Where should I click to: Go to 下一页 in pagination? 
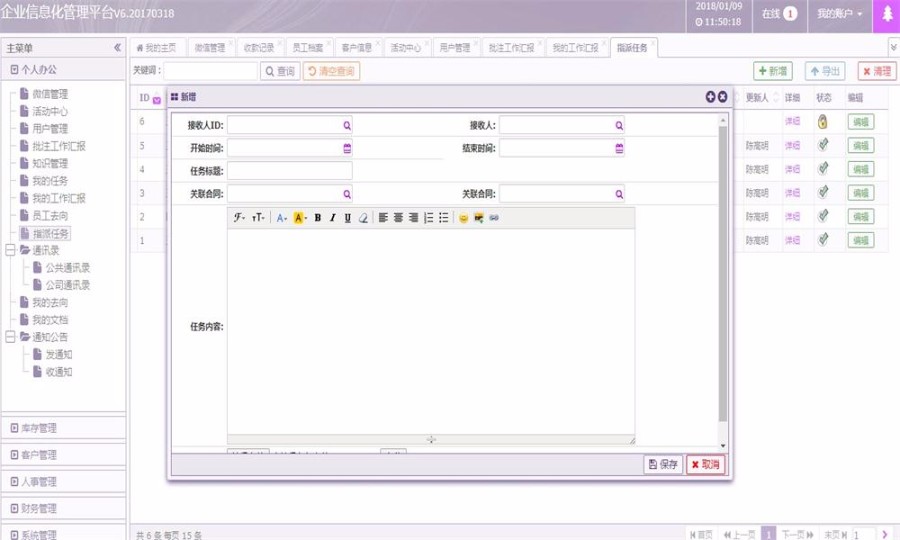pos(797,534)
